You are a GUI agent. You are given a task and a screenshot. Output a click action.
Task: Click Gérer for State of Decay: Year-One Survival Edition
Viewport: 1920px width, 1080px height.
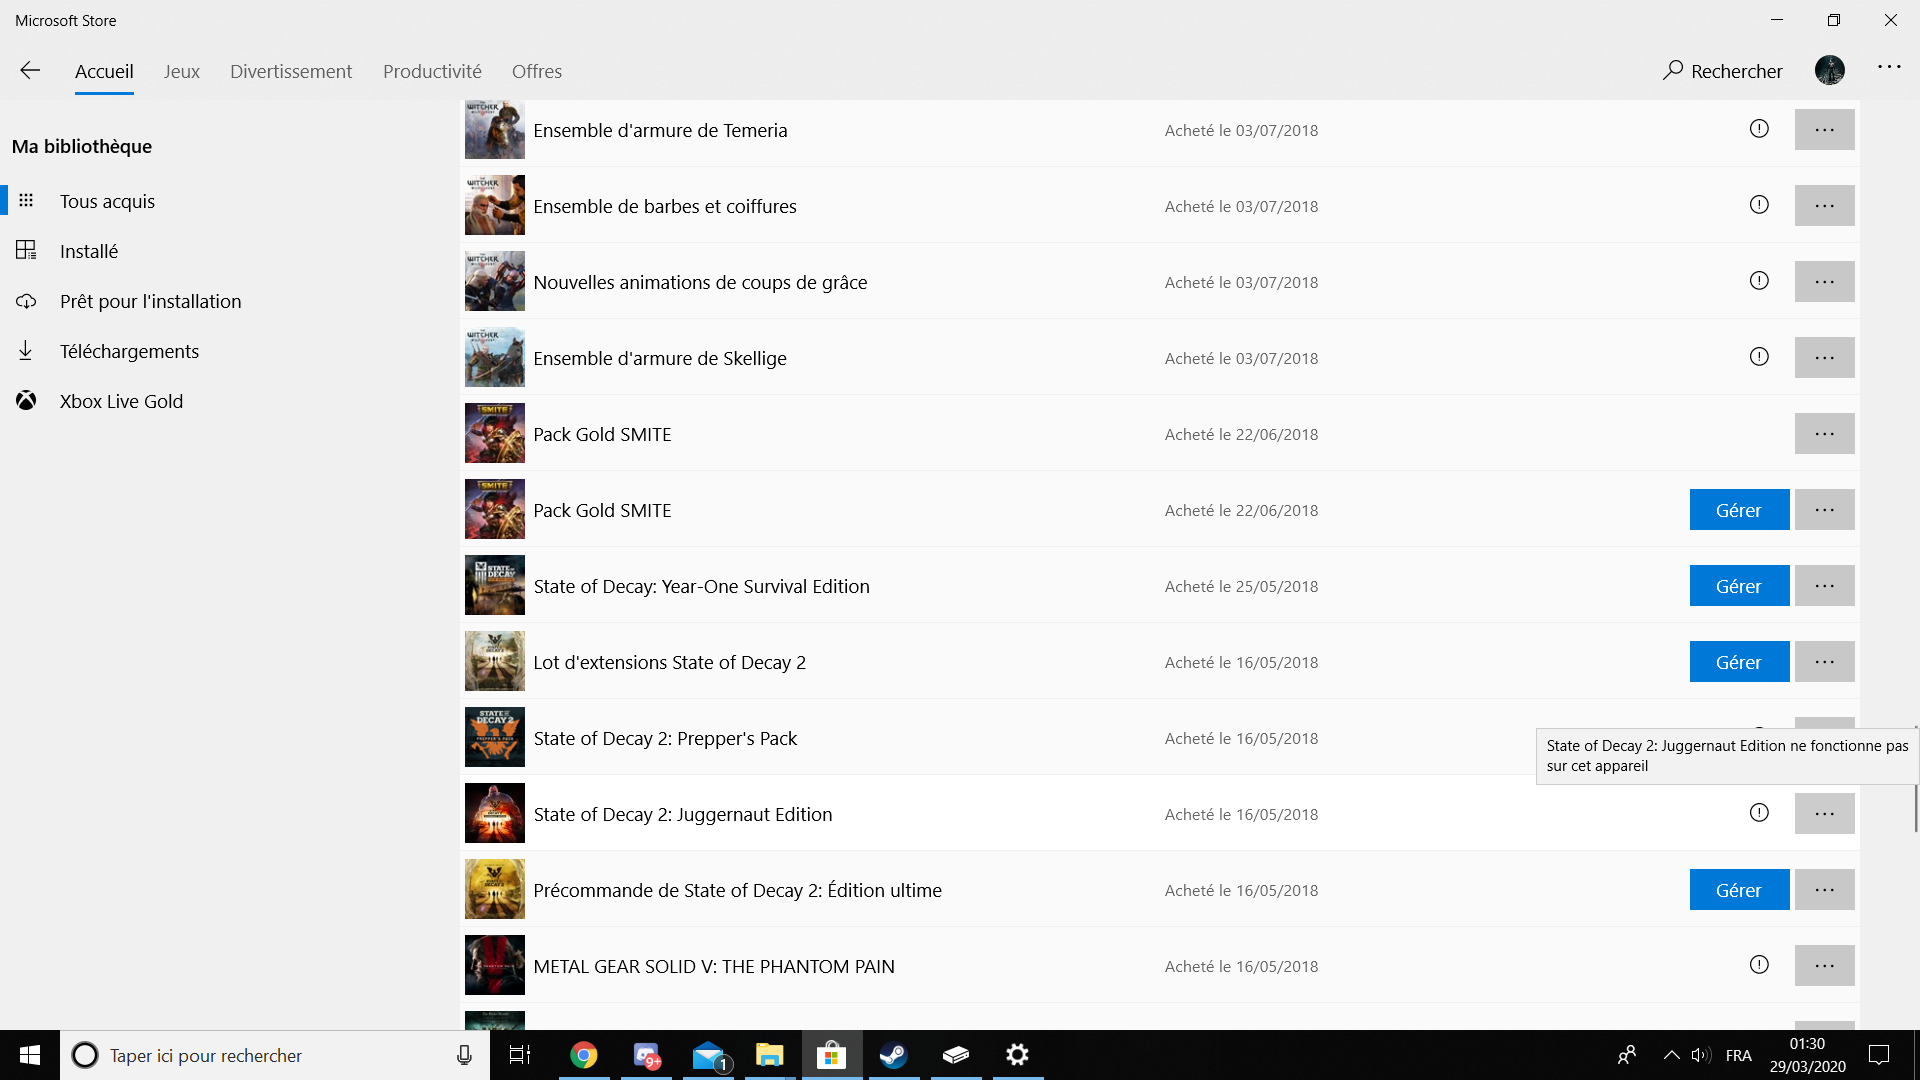[x=1739, y=586]
